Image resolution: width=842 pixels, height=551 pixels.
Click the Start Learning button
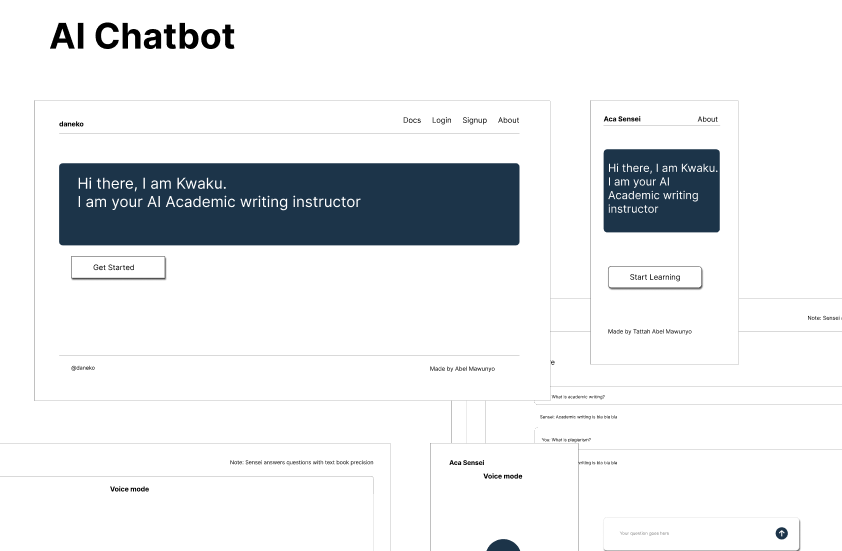click(x=655, y=277)
